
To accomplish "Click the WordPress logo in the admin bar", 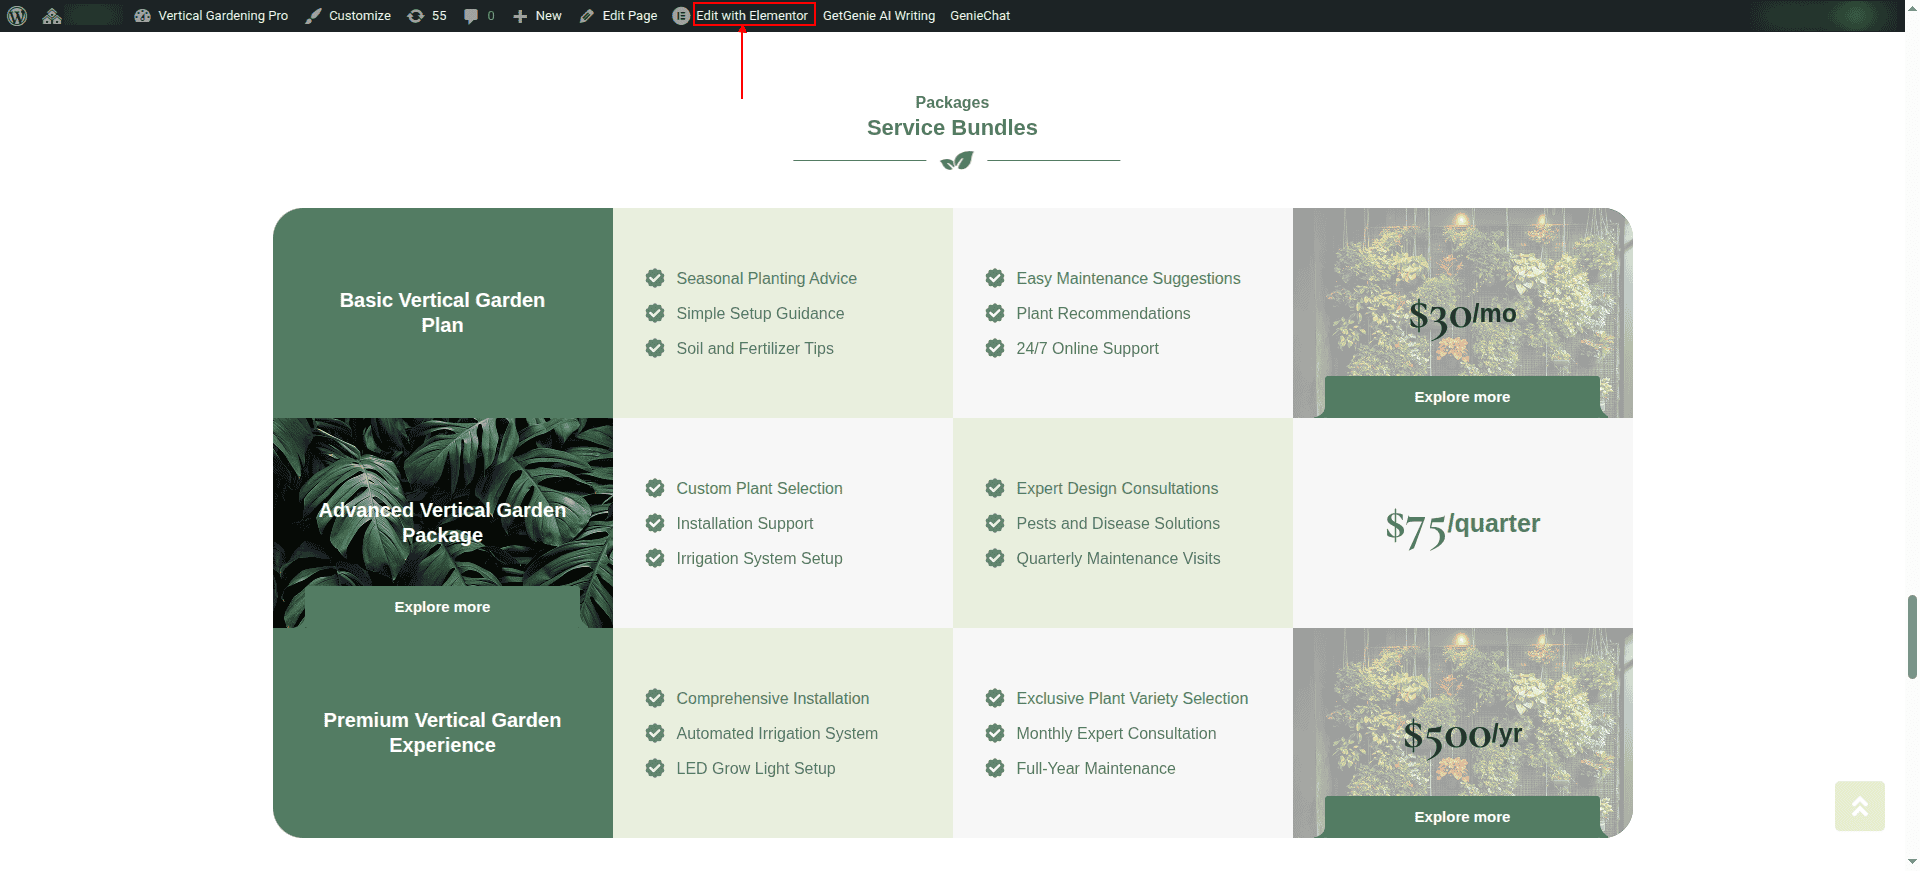I will [x=17, y=16].
